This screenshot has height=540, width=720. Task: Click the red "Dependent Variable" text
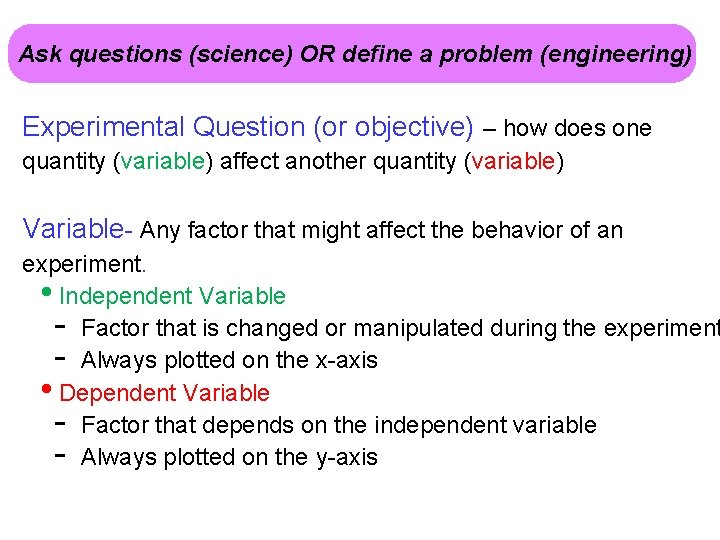tap(165, 393)
